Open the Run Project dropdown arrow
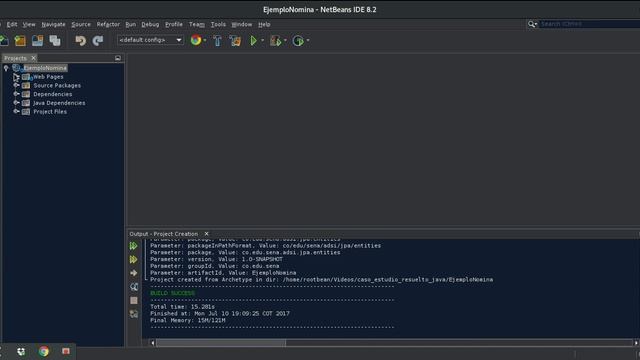Image resolution: width=640 pixels, height=360 pixels. (262, 40)
